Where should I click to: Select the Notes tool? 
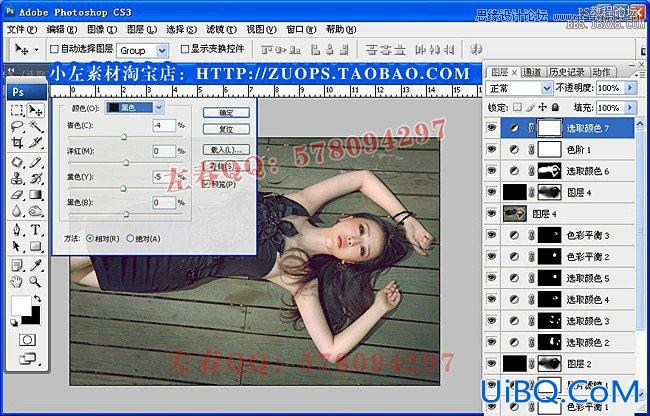click(x=17, y=264)
